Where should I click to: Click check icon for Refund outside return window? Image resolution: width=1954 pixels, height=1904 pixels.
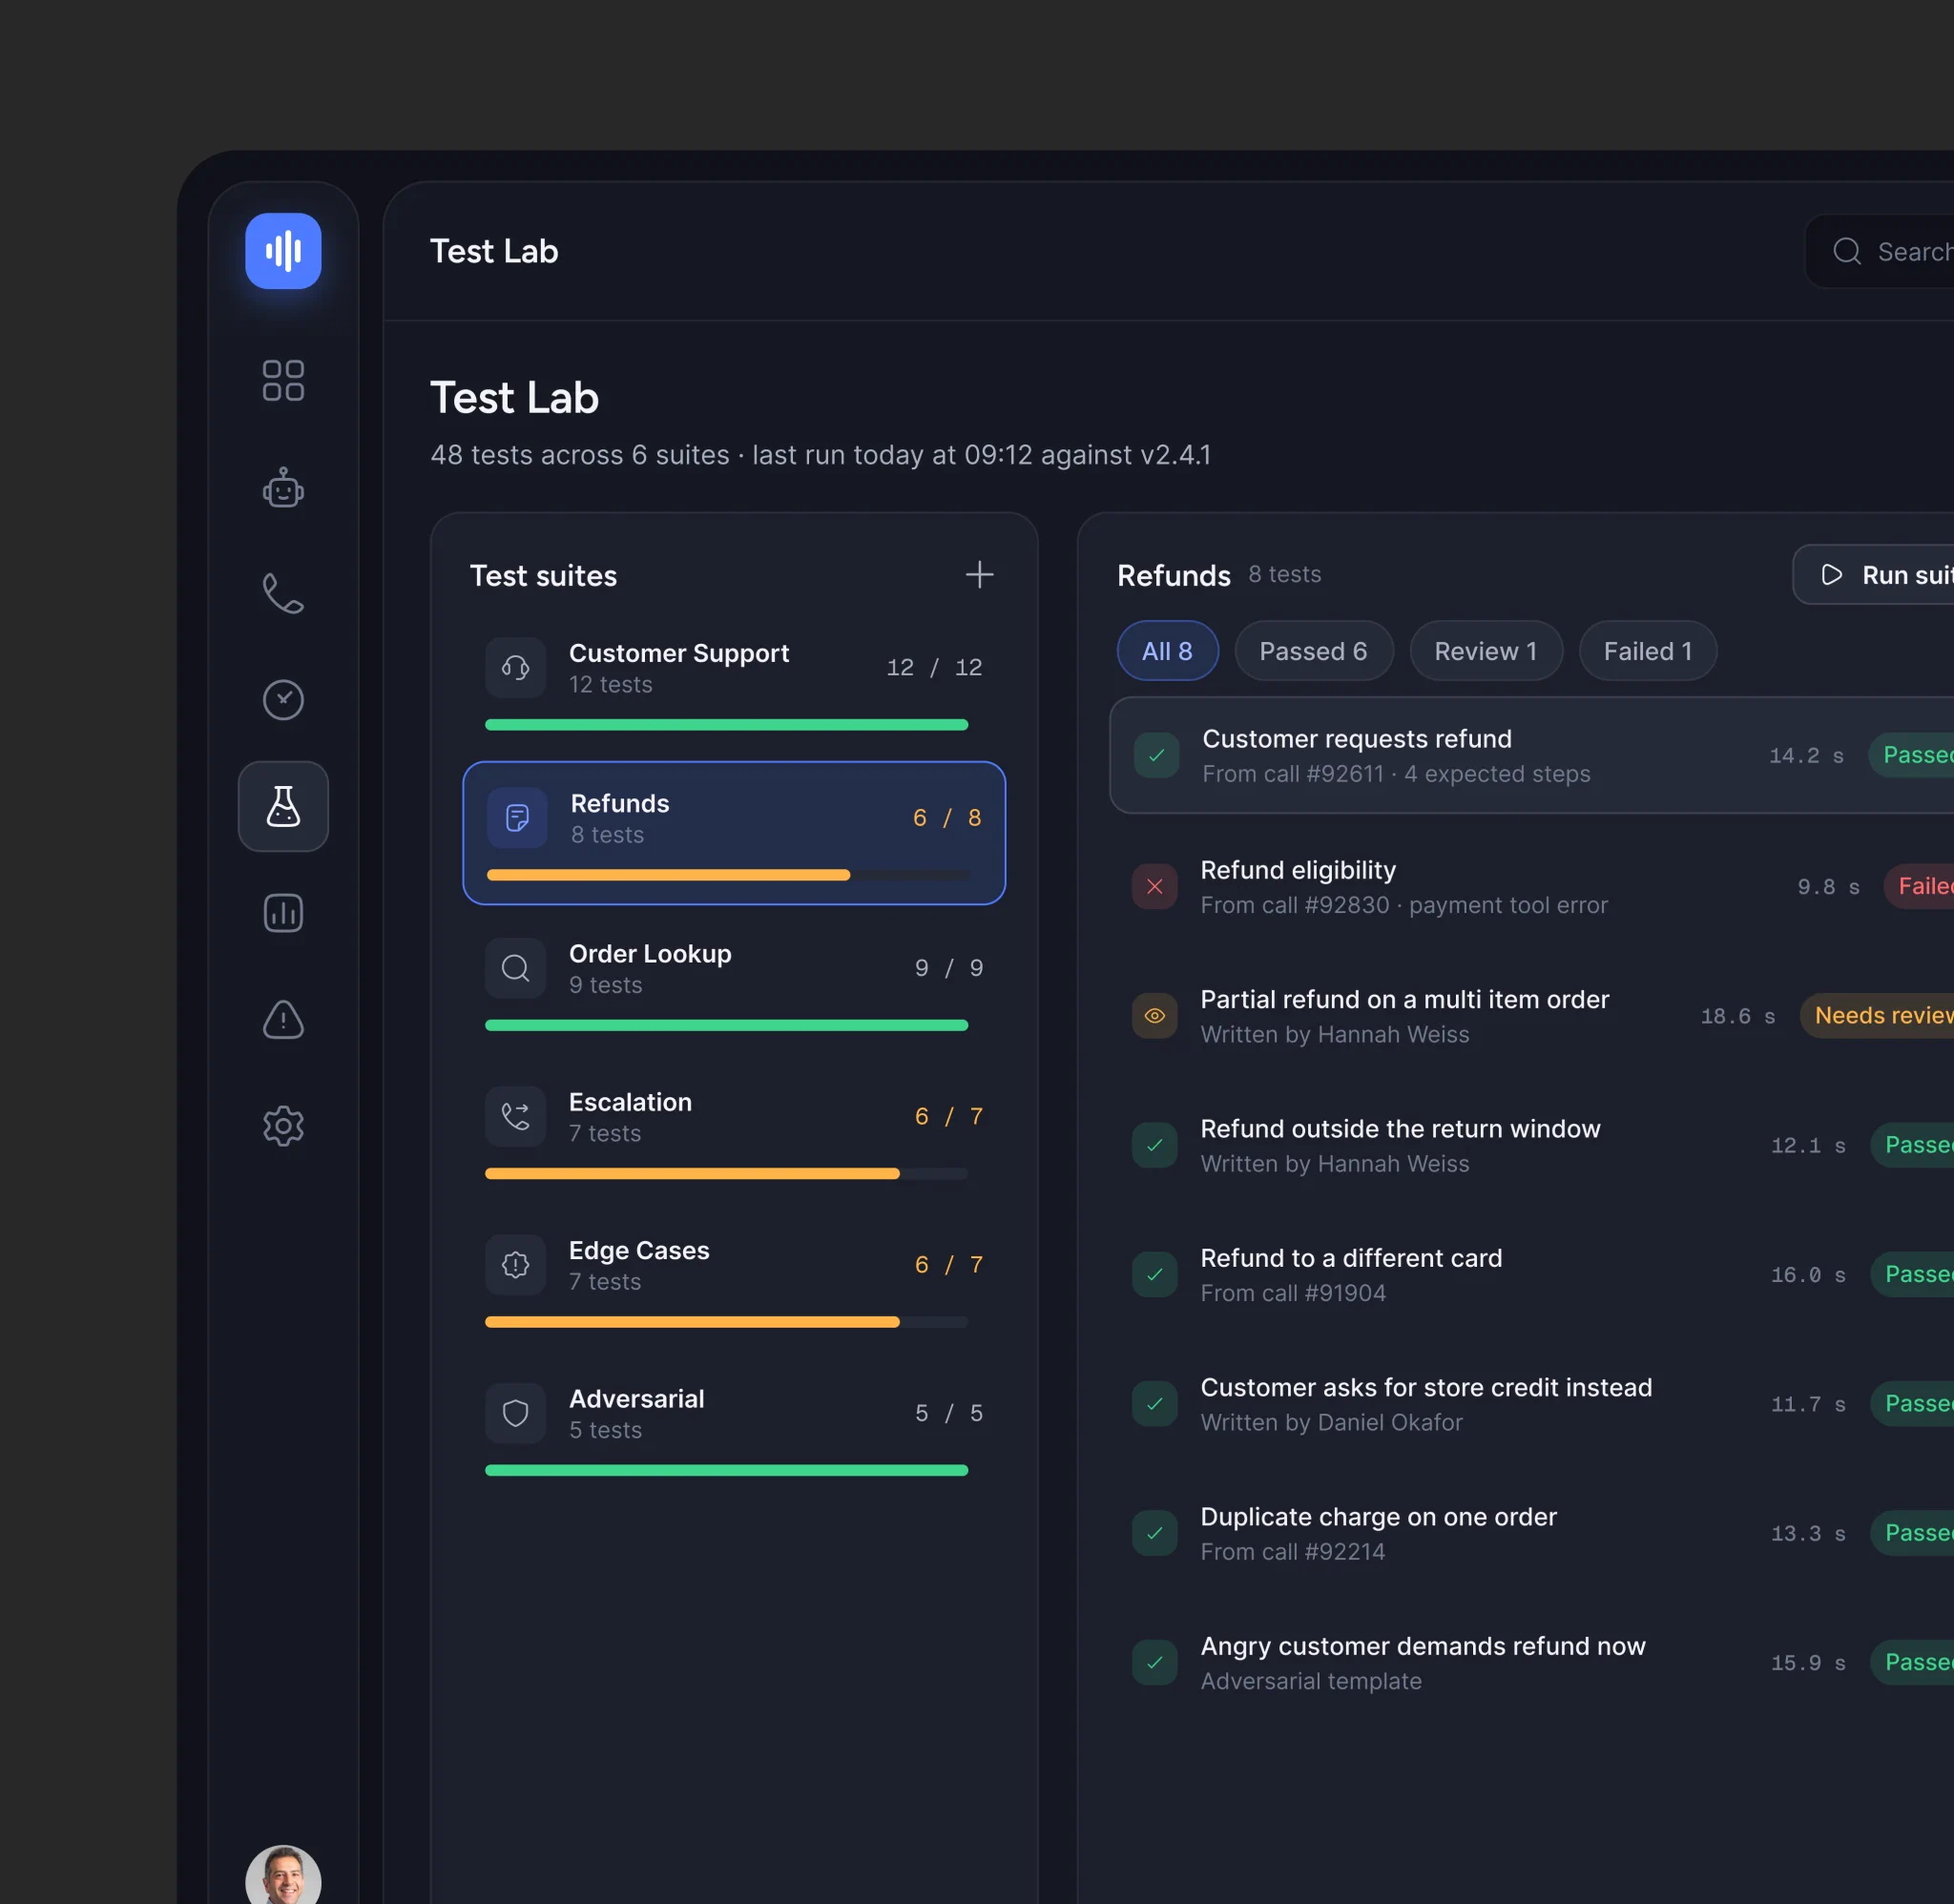(1154, 1145)
